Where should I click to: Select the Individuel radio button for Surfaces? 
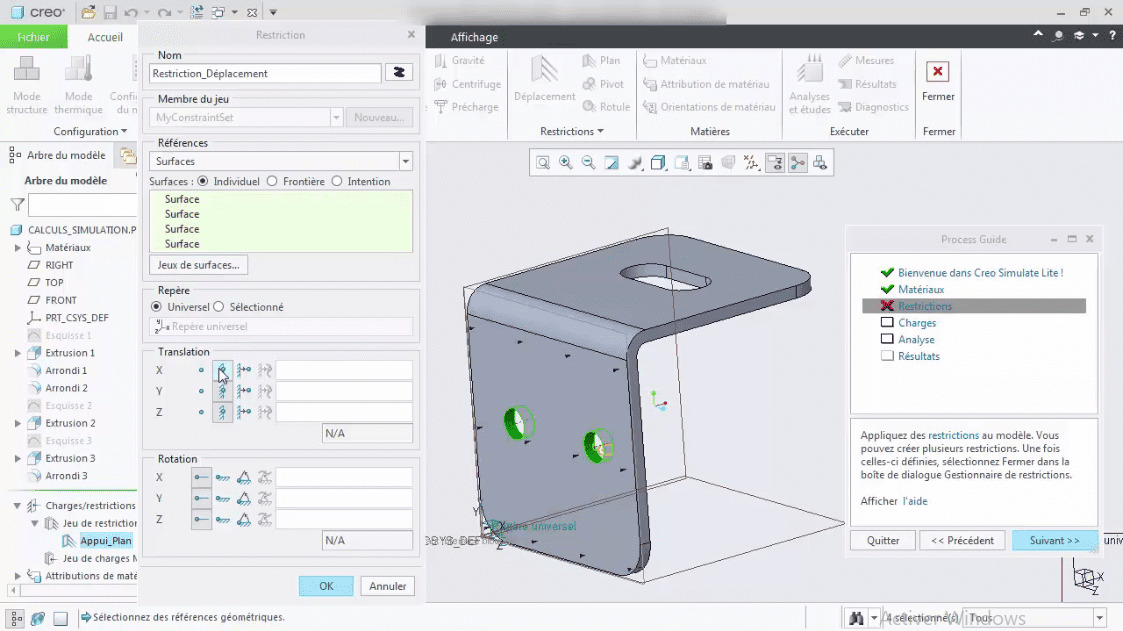tap(205, 181)
